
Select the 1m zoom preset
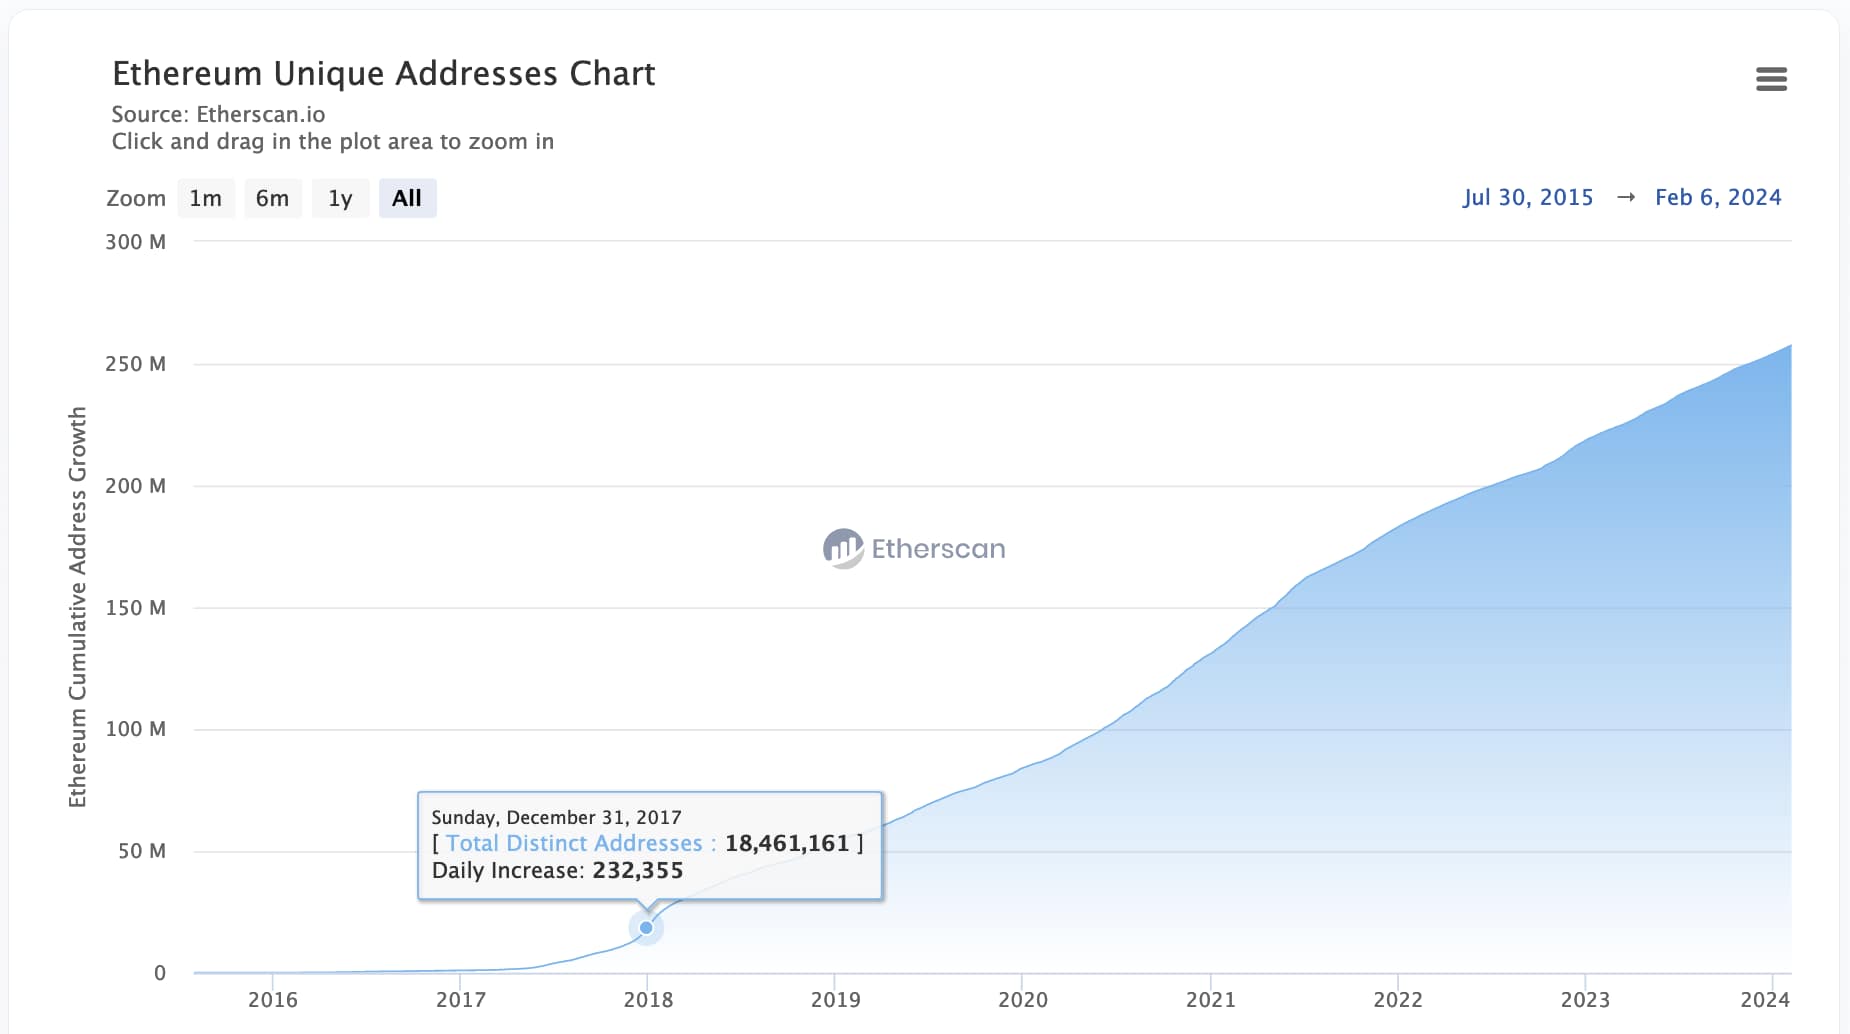coord(205,197)
